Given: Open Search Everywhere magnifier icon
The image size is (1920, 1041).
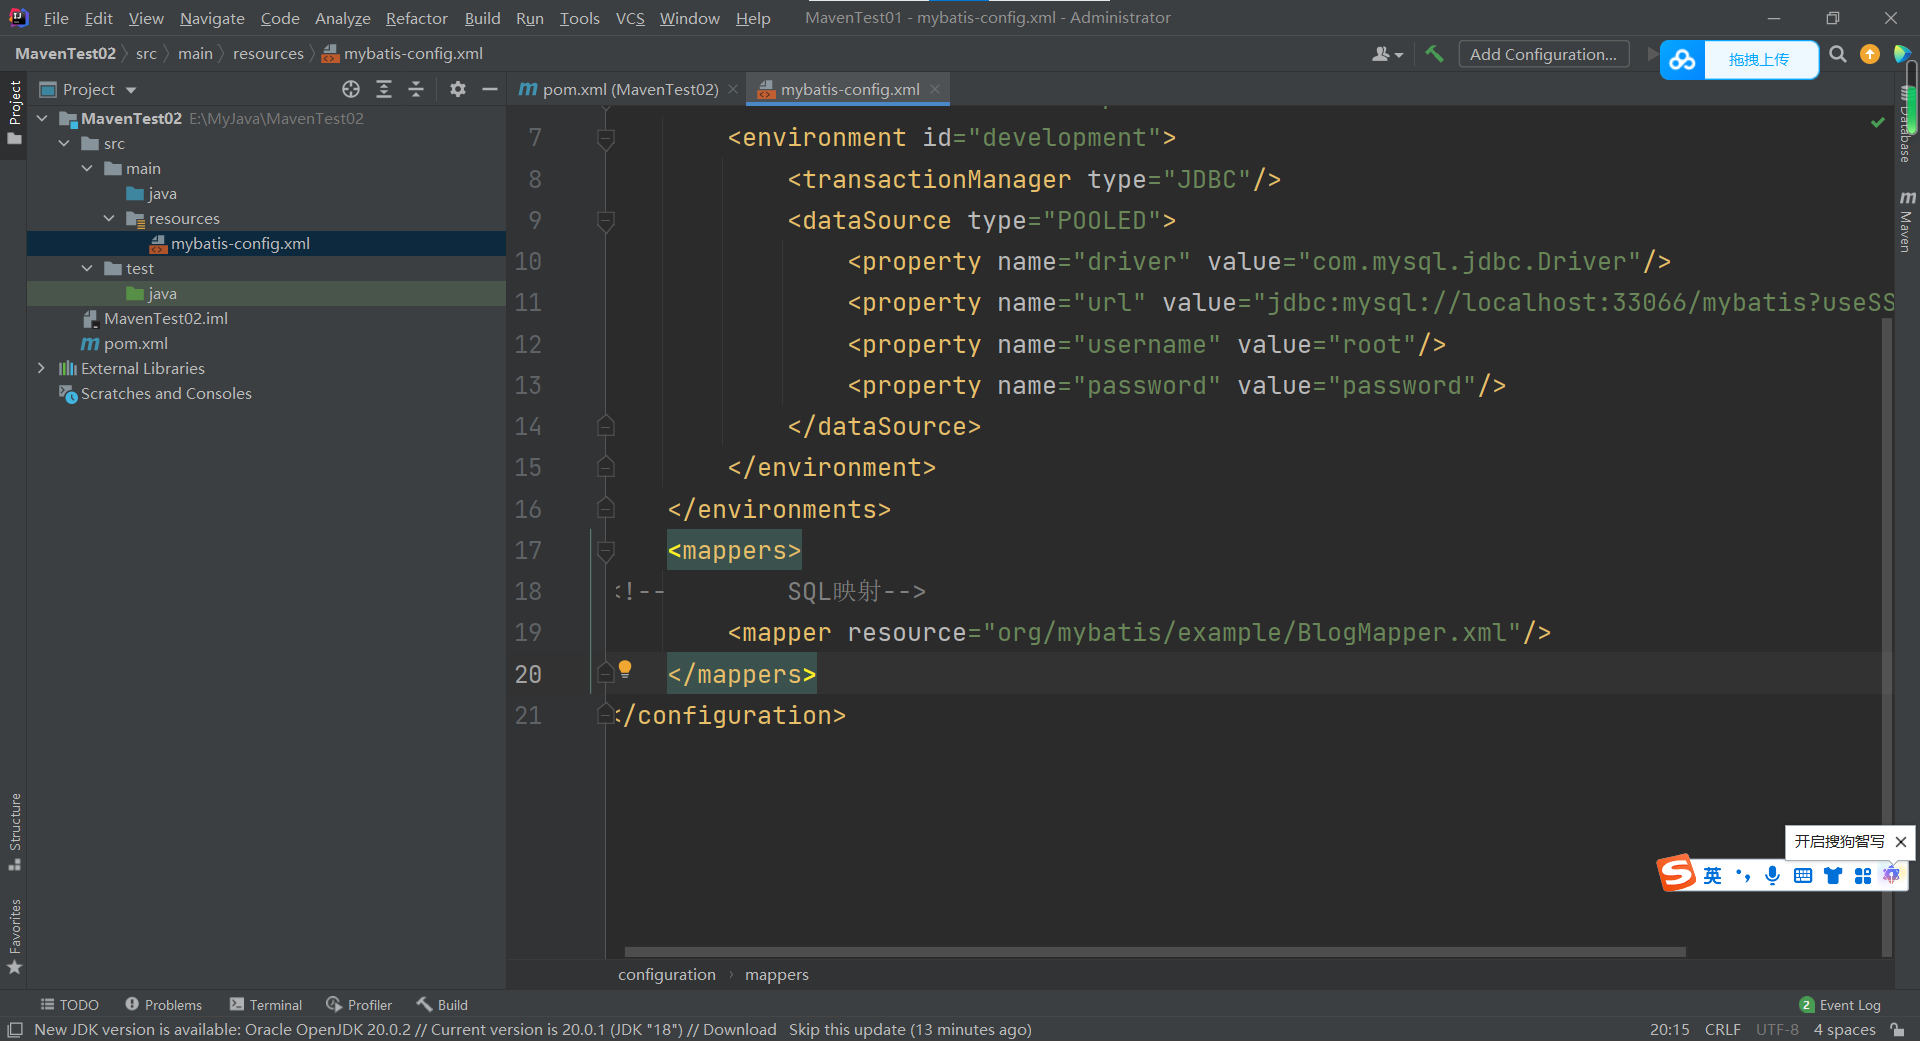Looking at the screenshot, I should [1838, 54].
